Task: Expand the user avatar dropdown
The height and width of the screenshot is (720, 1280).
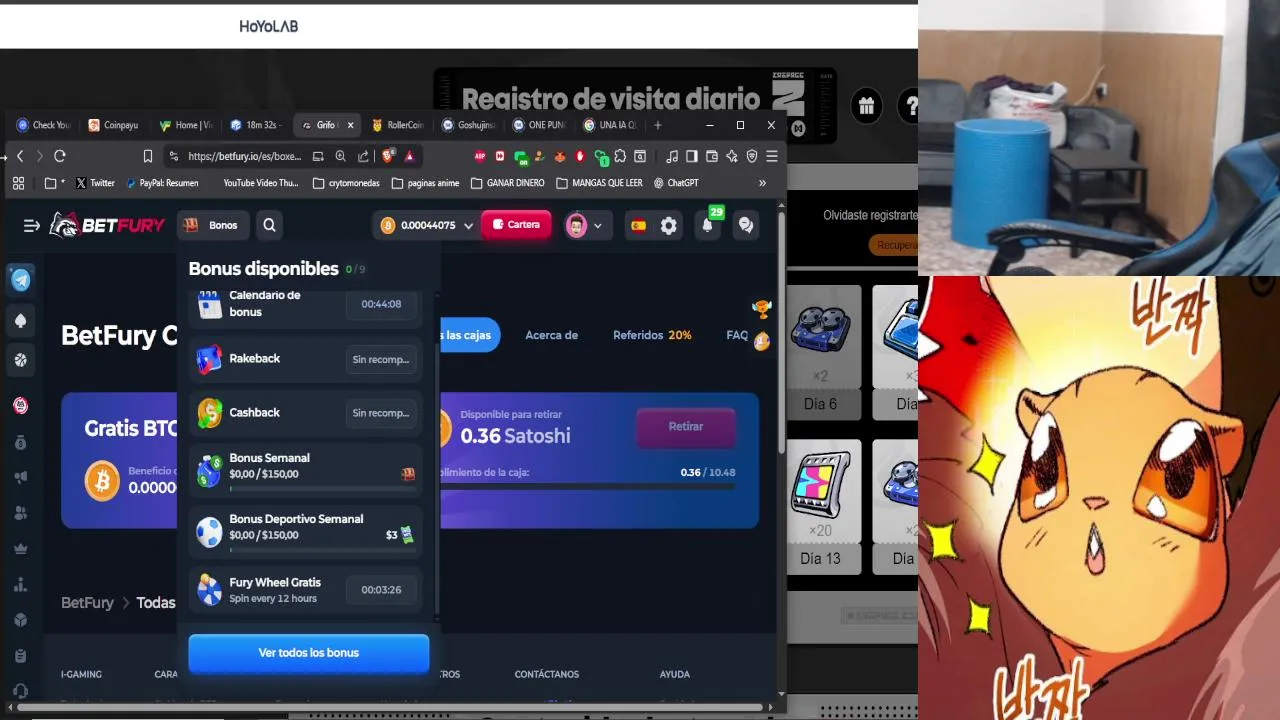Action: coord(597,226)
